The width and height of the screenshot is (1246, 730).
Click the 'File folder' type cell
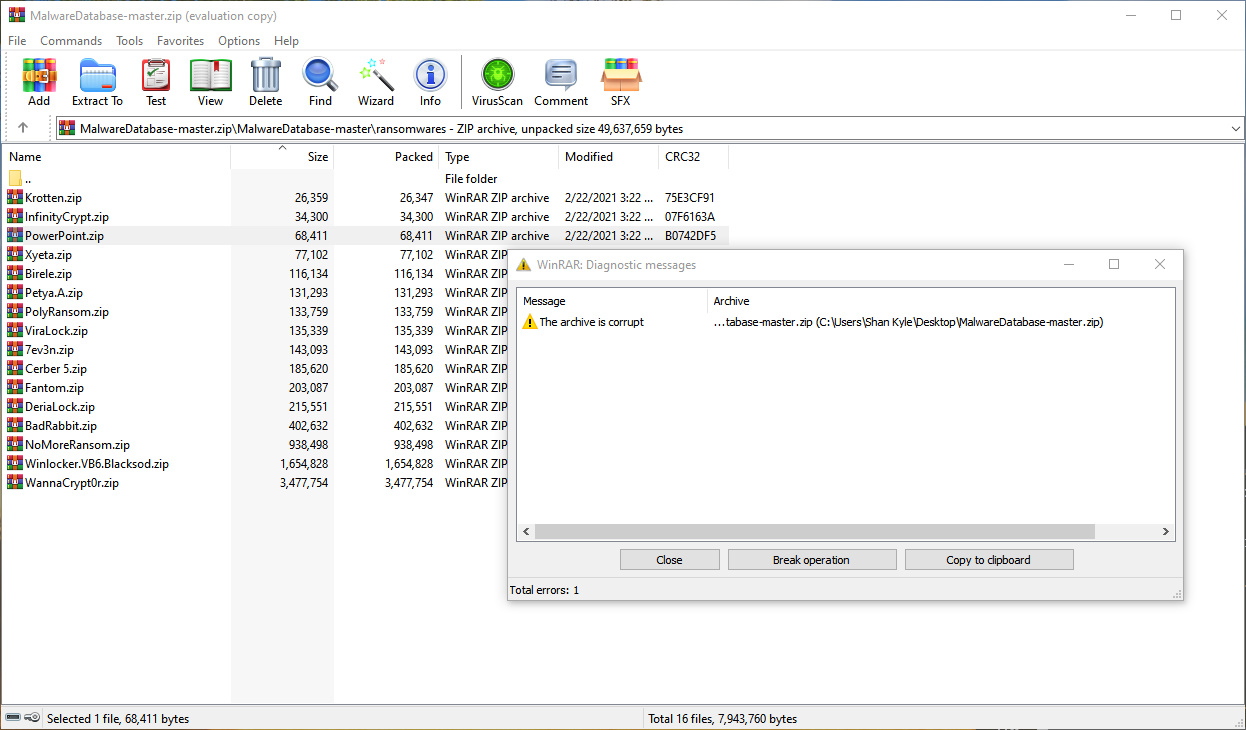(x=471, y=179)
